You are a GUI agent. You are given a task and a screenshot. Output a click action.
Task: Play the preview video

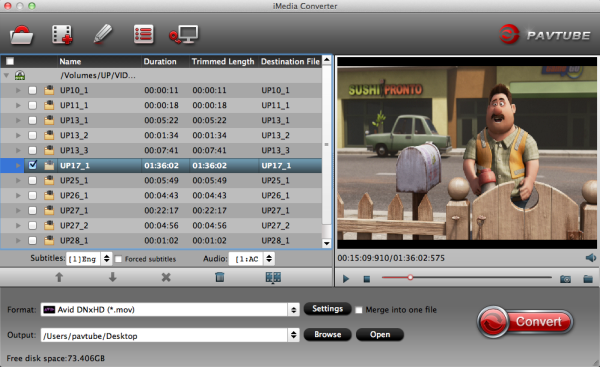click(x=346, y=279)
